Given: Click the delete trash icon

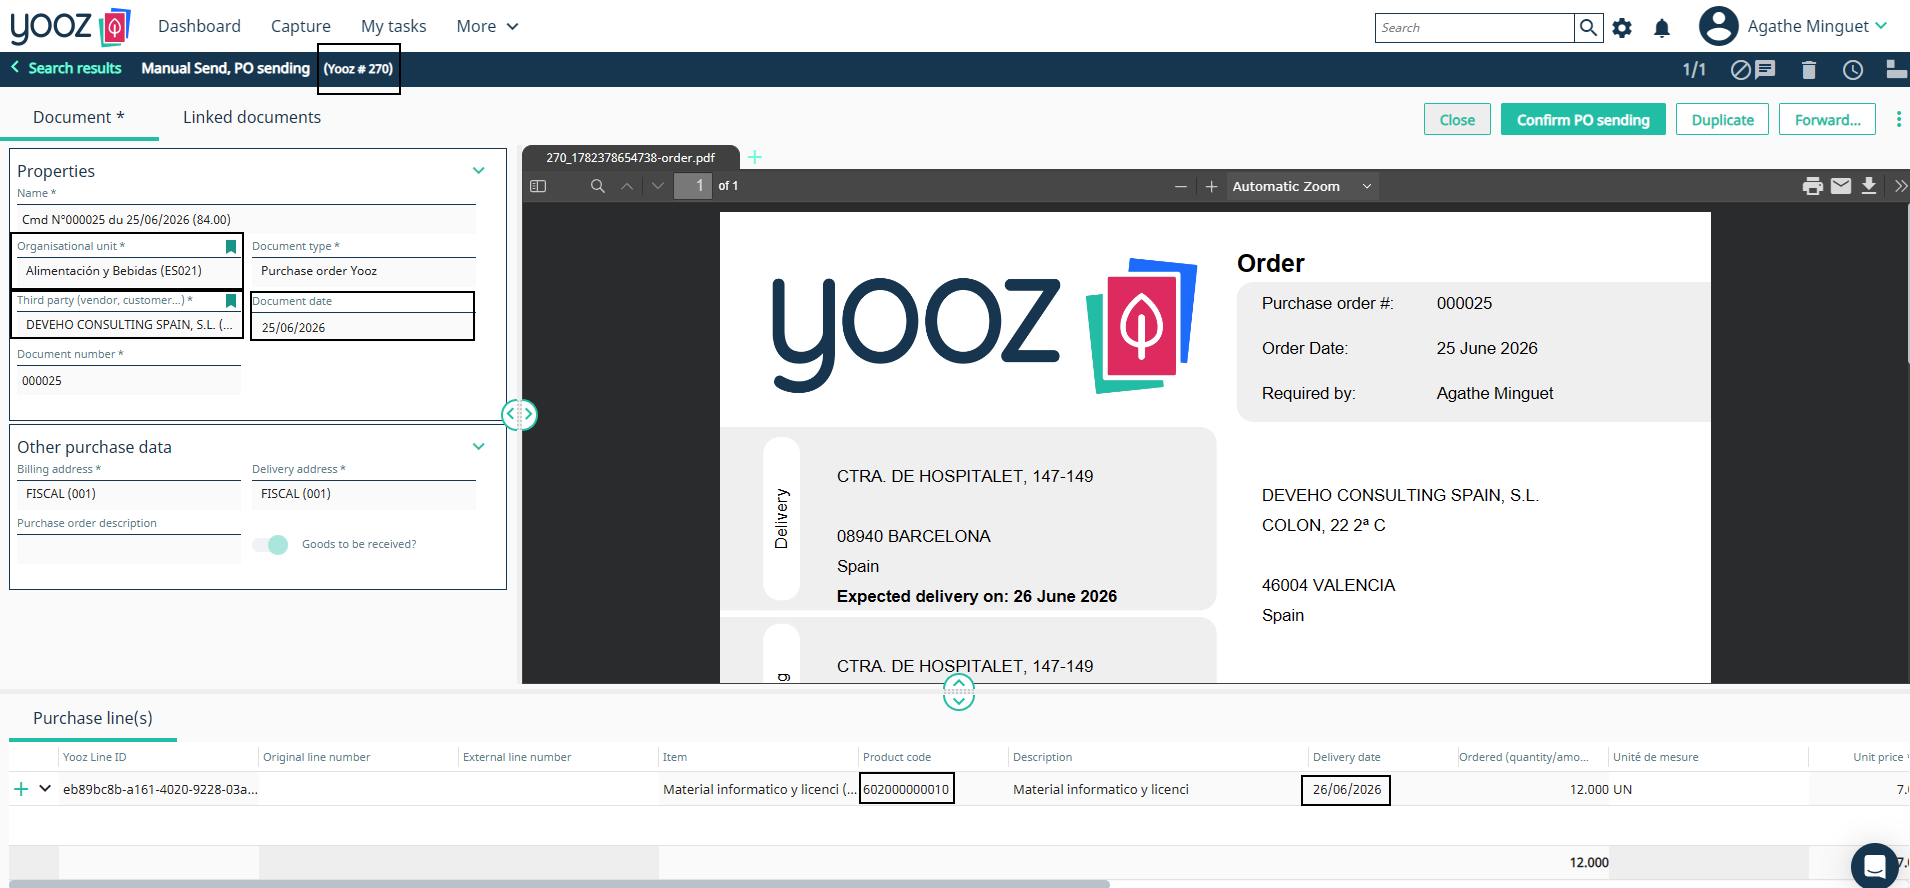Looking at the screenshot, I should click(1808, 70).
